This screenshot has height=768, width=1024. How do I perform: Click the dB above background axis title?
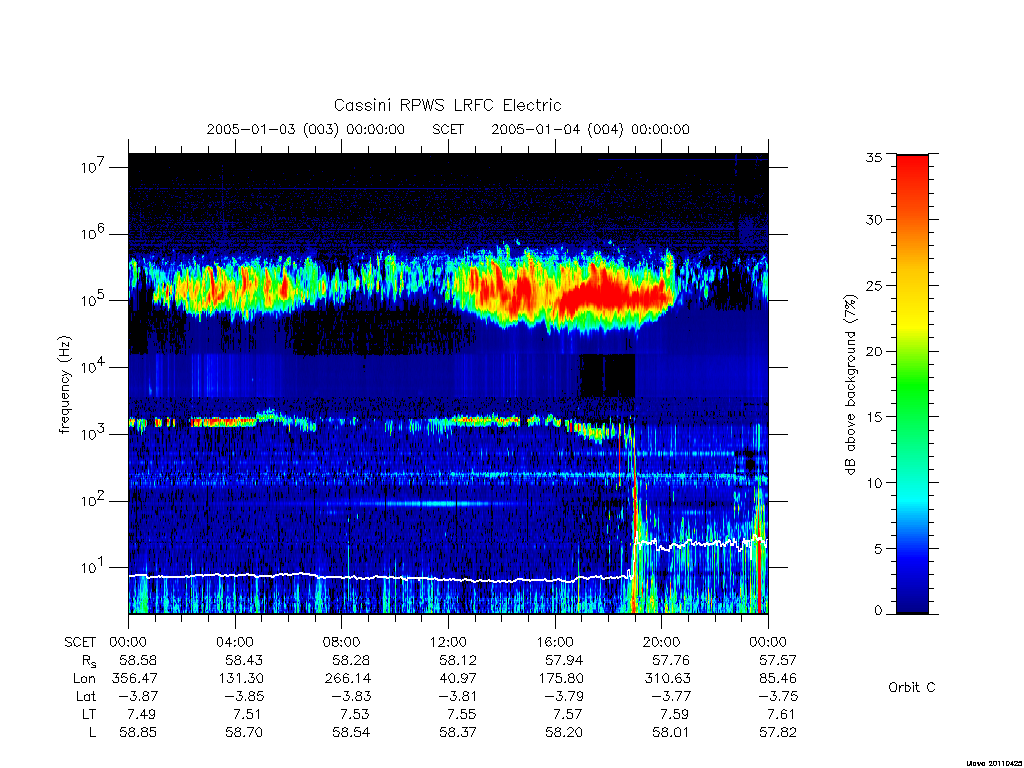pos(850,385)
